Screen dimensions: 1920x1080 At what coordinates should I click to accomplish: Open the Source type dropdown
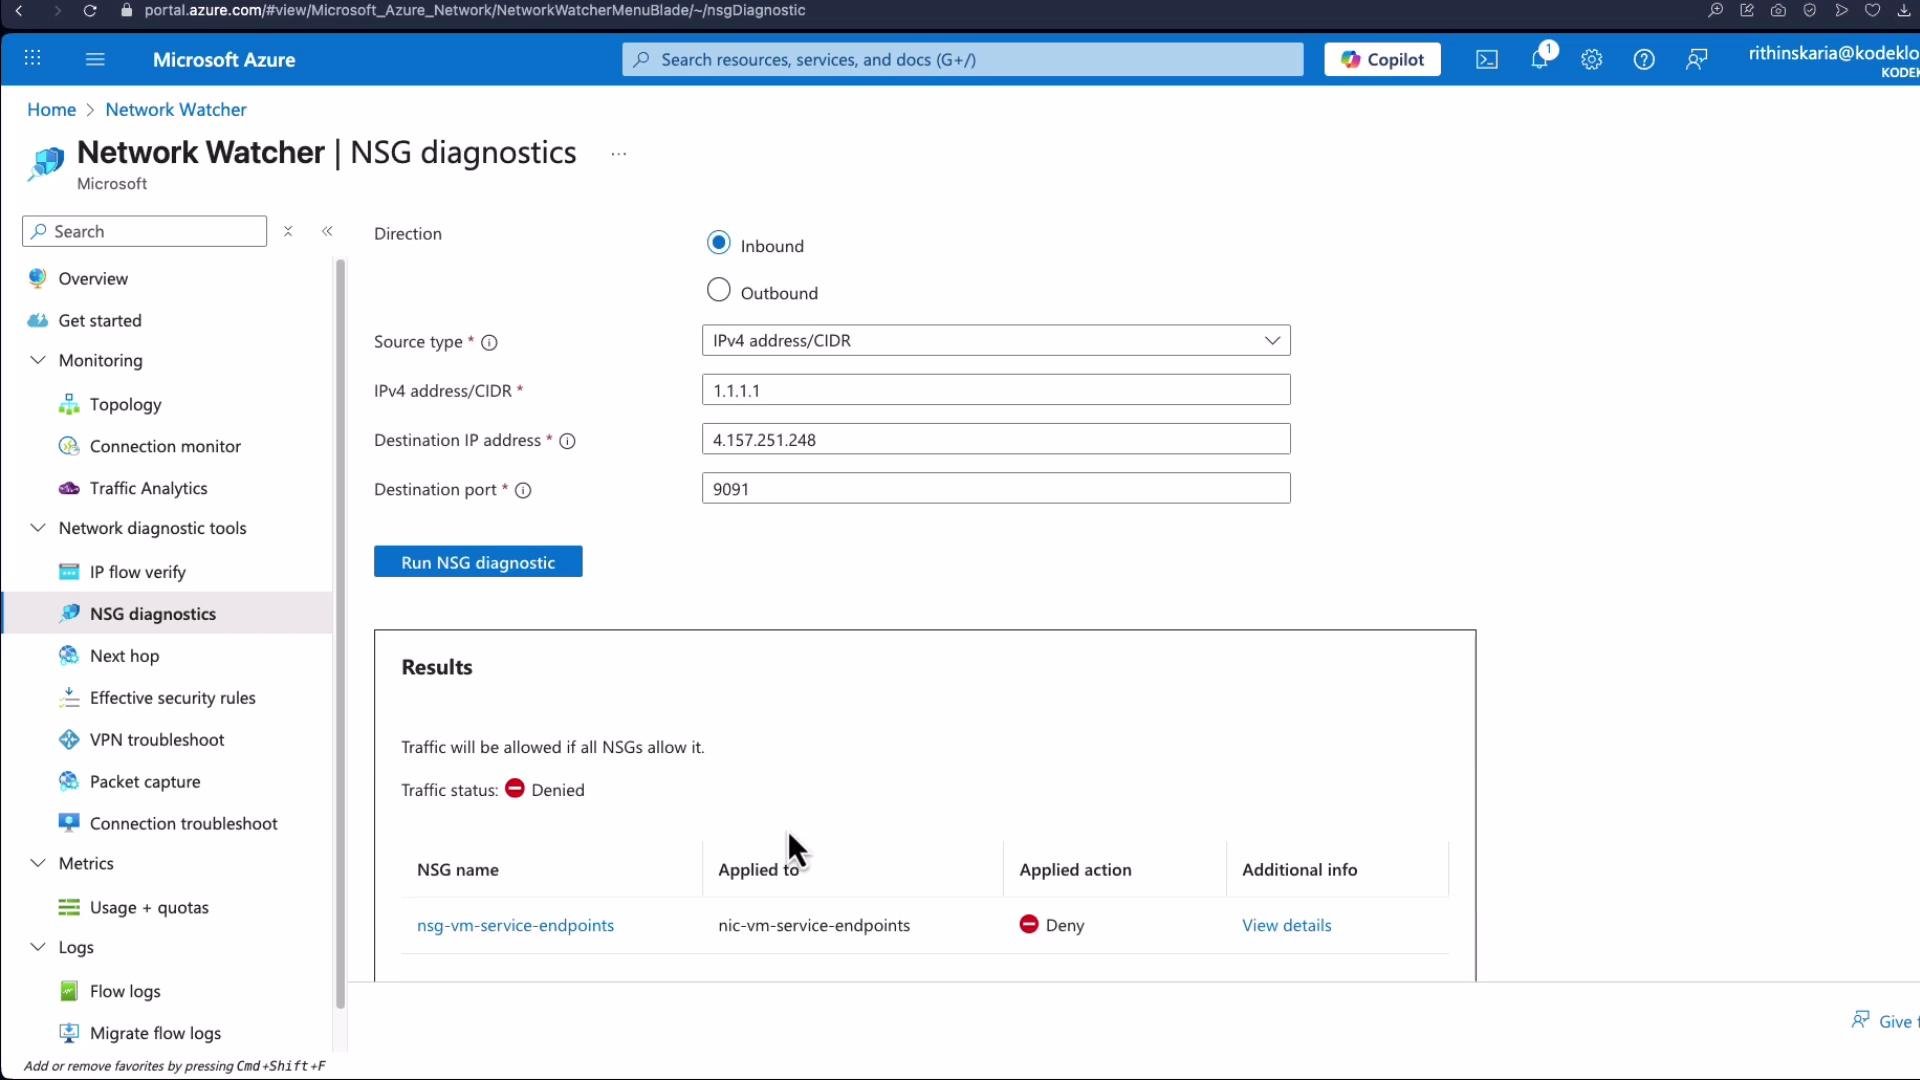tap(996, 340)
